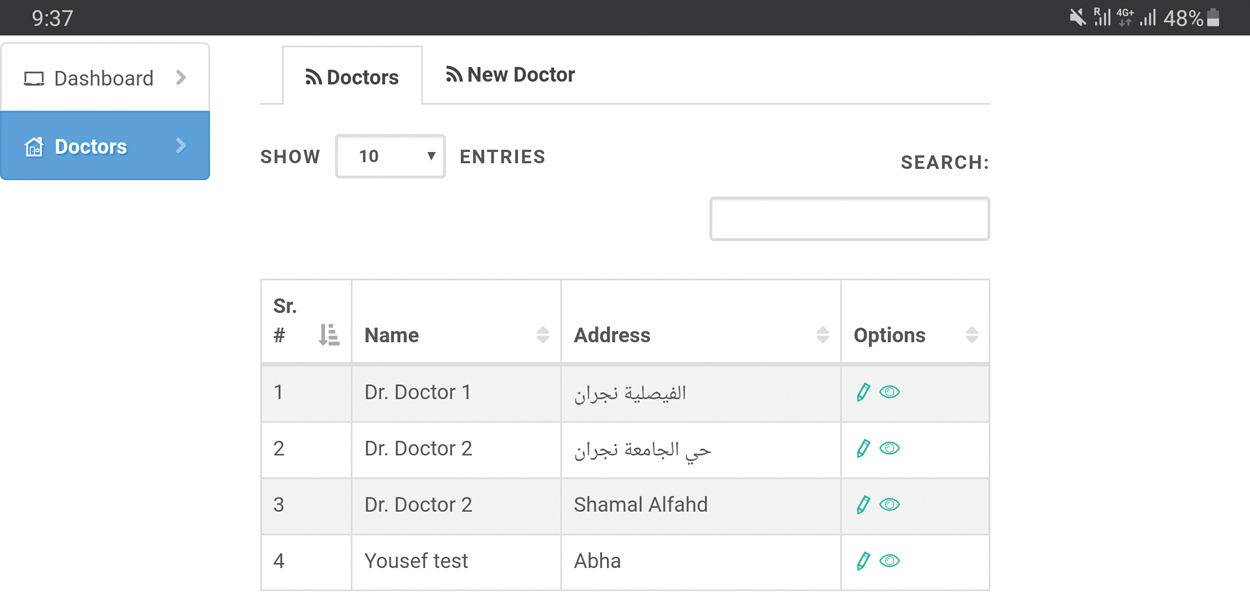This screenshot has height=608, width=1250.
Task: Expand the Dashboard sidebar chevron
Action: click(x=181, y=78)
